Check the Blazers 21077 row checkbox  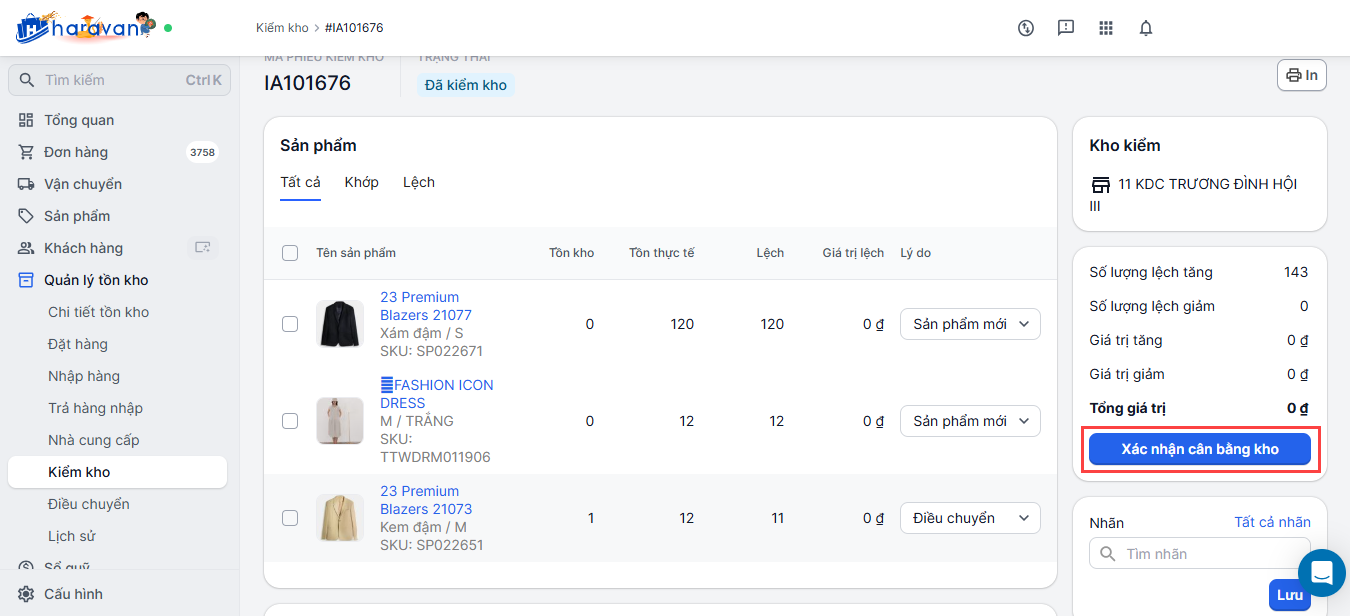290,324
